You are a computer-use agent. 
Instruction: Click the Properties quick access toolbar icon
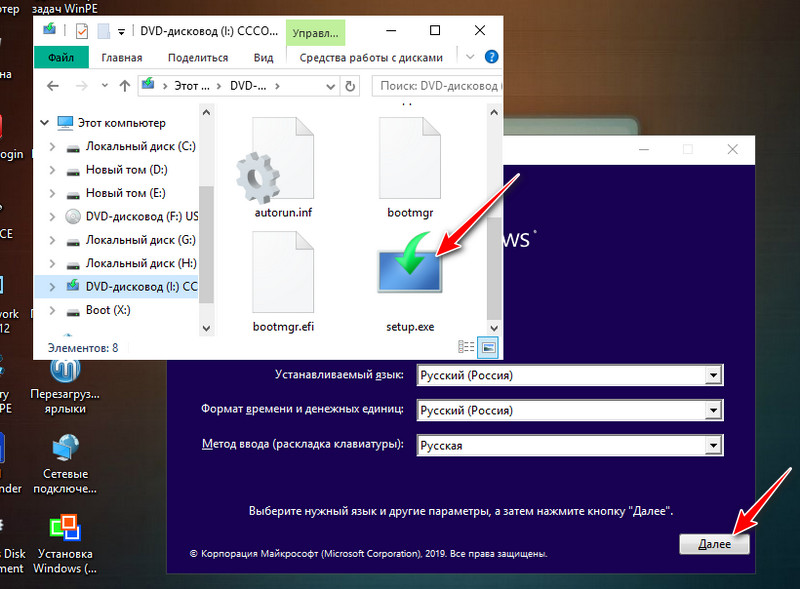click(82, 31)
